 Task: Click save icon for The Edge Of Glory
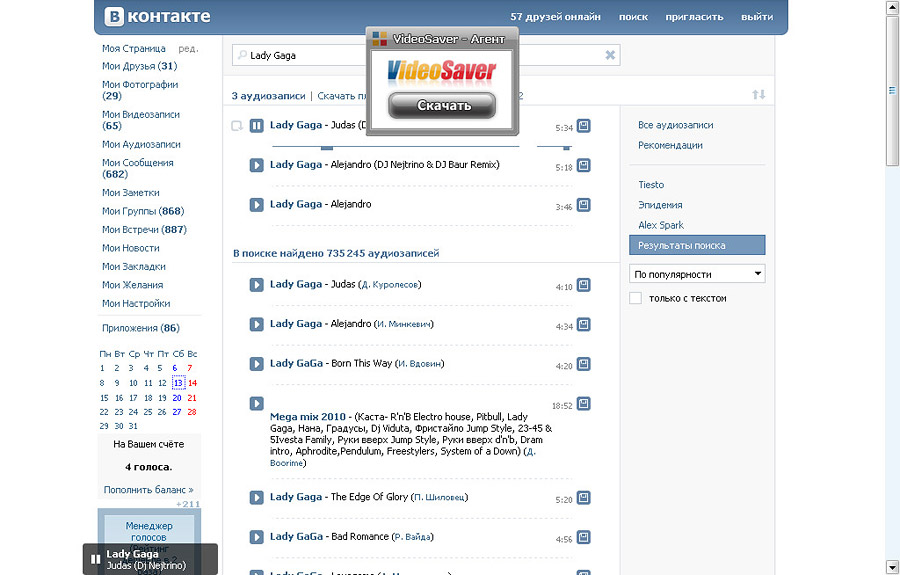point(584,497)
